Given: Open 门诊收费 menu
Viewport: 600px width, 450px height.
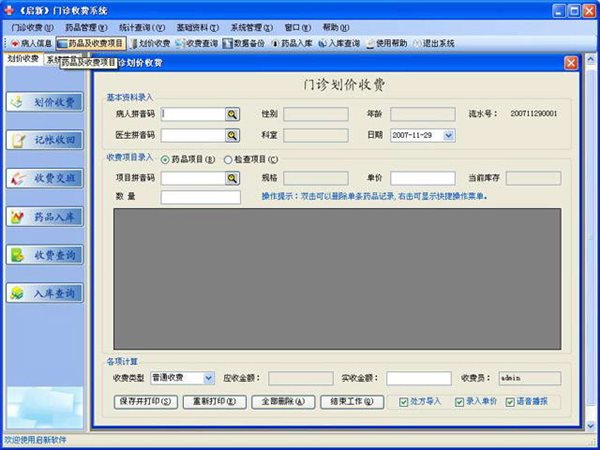Looking at the screenshot, I should (x=32, y=28).
